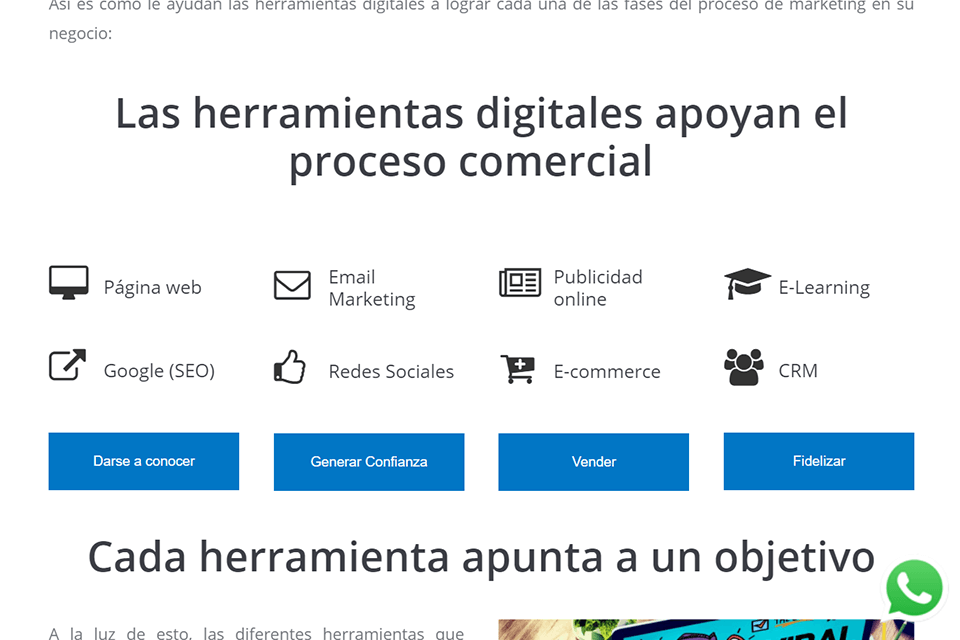The image size is (960, 640).
Task: Open the colorful image thumbnail at page bottom
Action: pyautogui.click(x=706, y=630)
